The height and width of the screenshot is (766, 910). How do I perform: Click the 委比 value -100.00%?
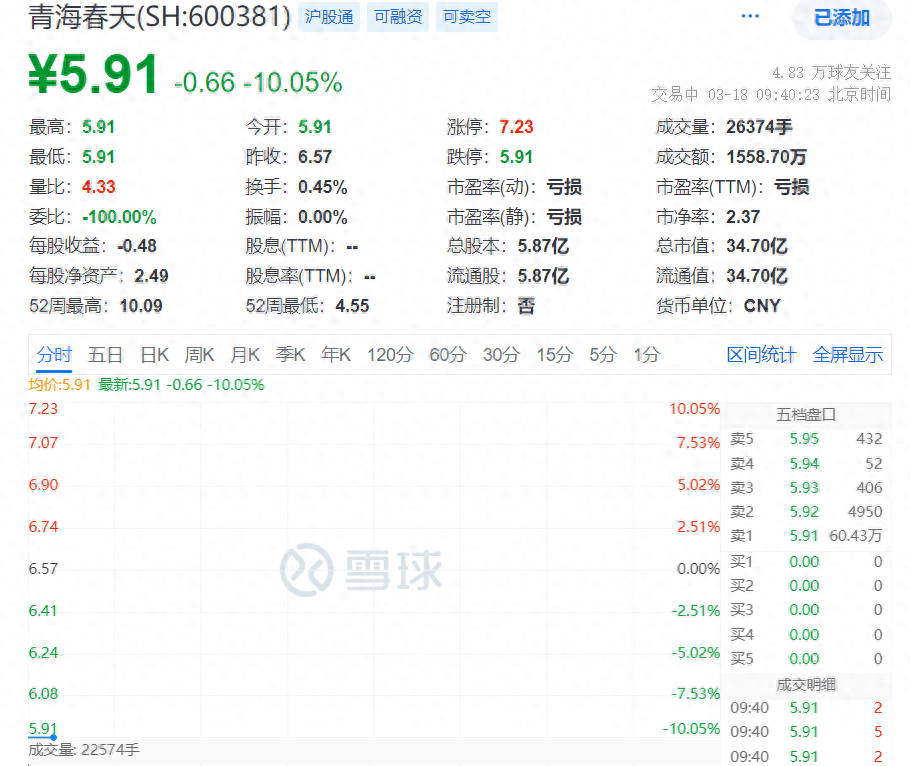pos(119,217)
